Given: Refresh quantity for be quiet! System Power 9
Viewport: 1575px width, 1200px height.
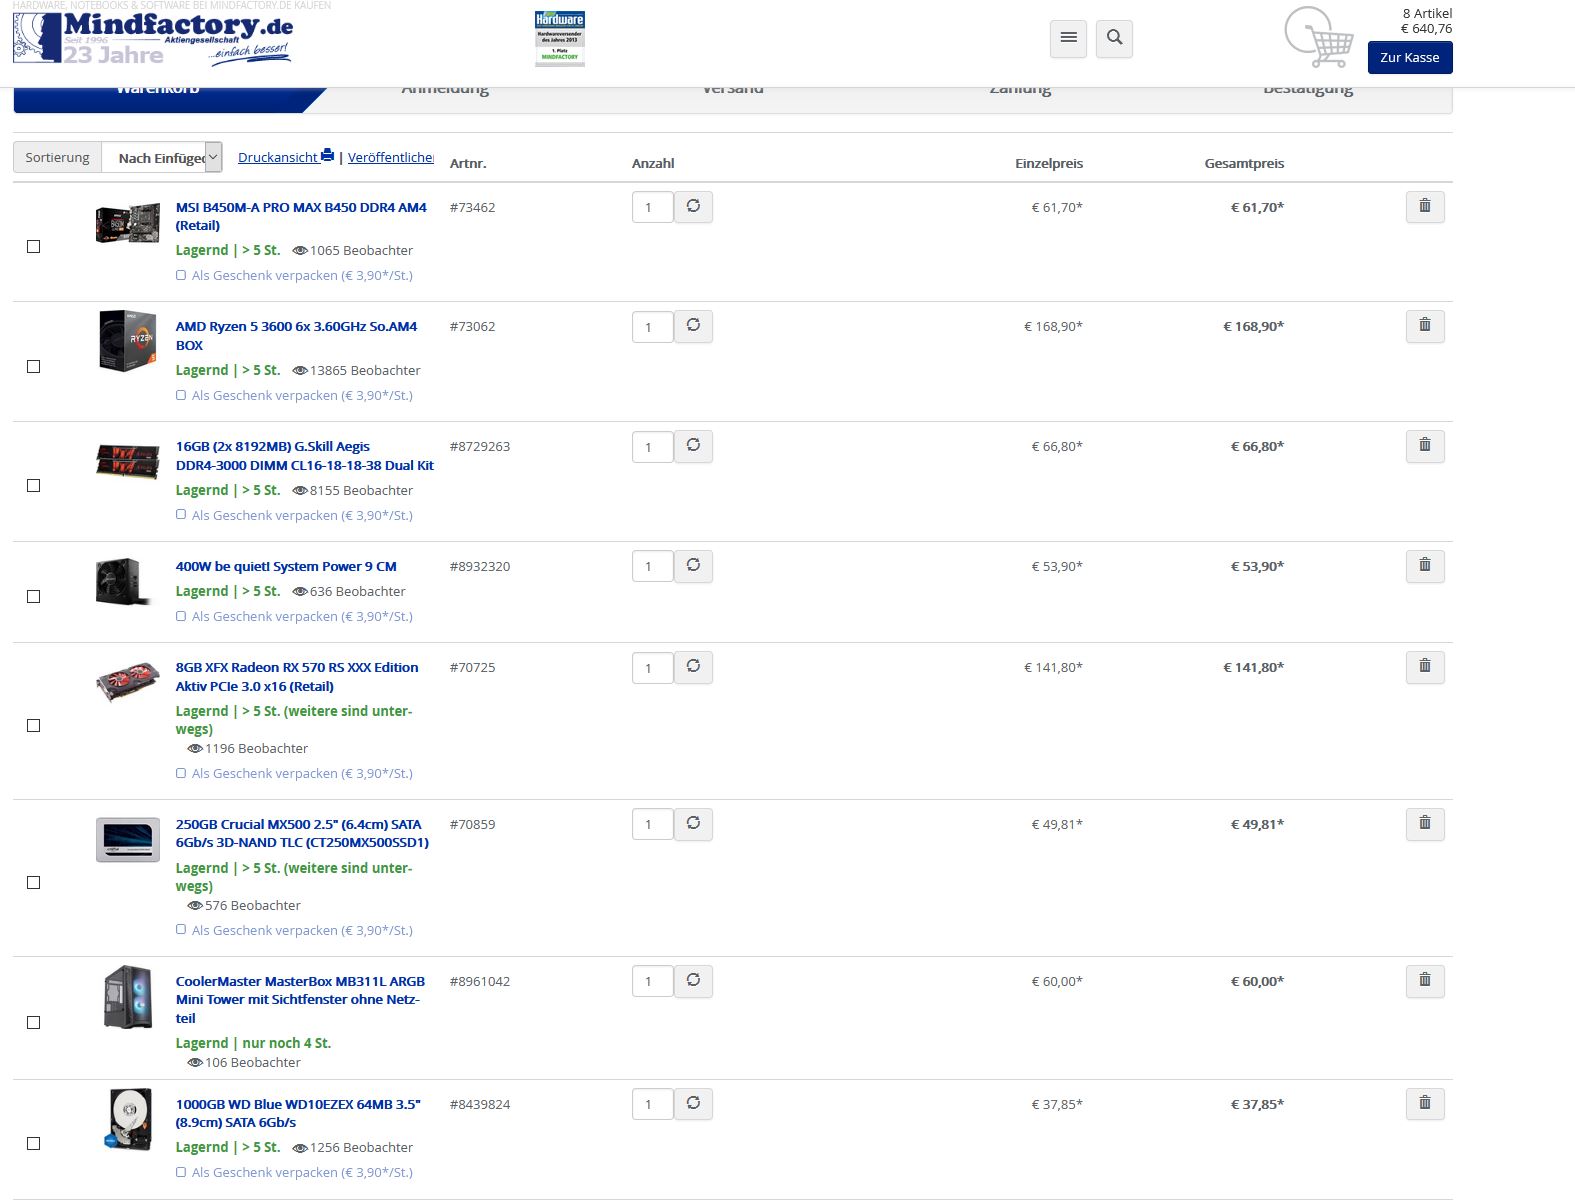Looking at the screenshot, I should [693, 566].
